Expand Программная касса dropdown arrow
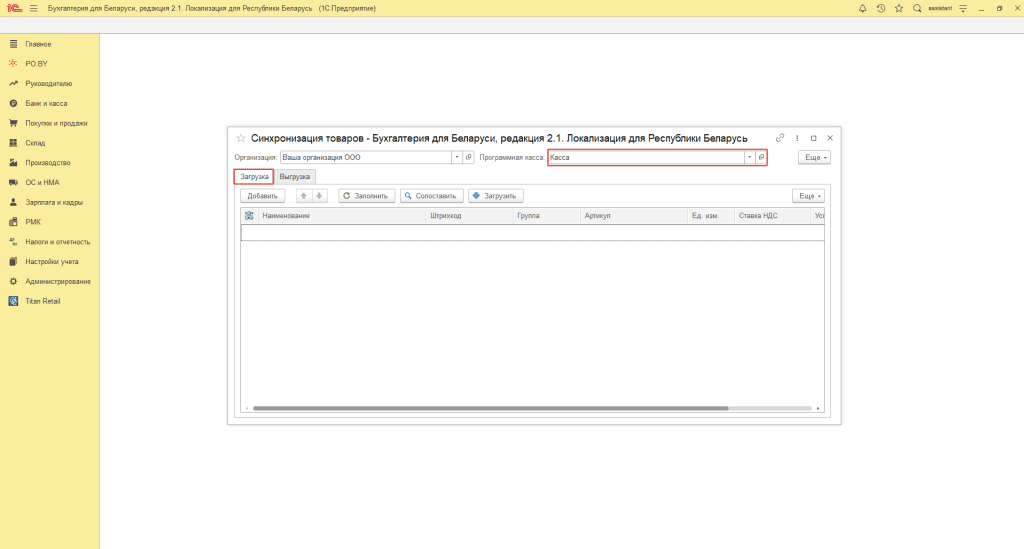Viewport: 1024px width, 549px height. tap(749, 157)
